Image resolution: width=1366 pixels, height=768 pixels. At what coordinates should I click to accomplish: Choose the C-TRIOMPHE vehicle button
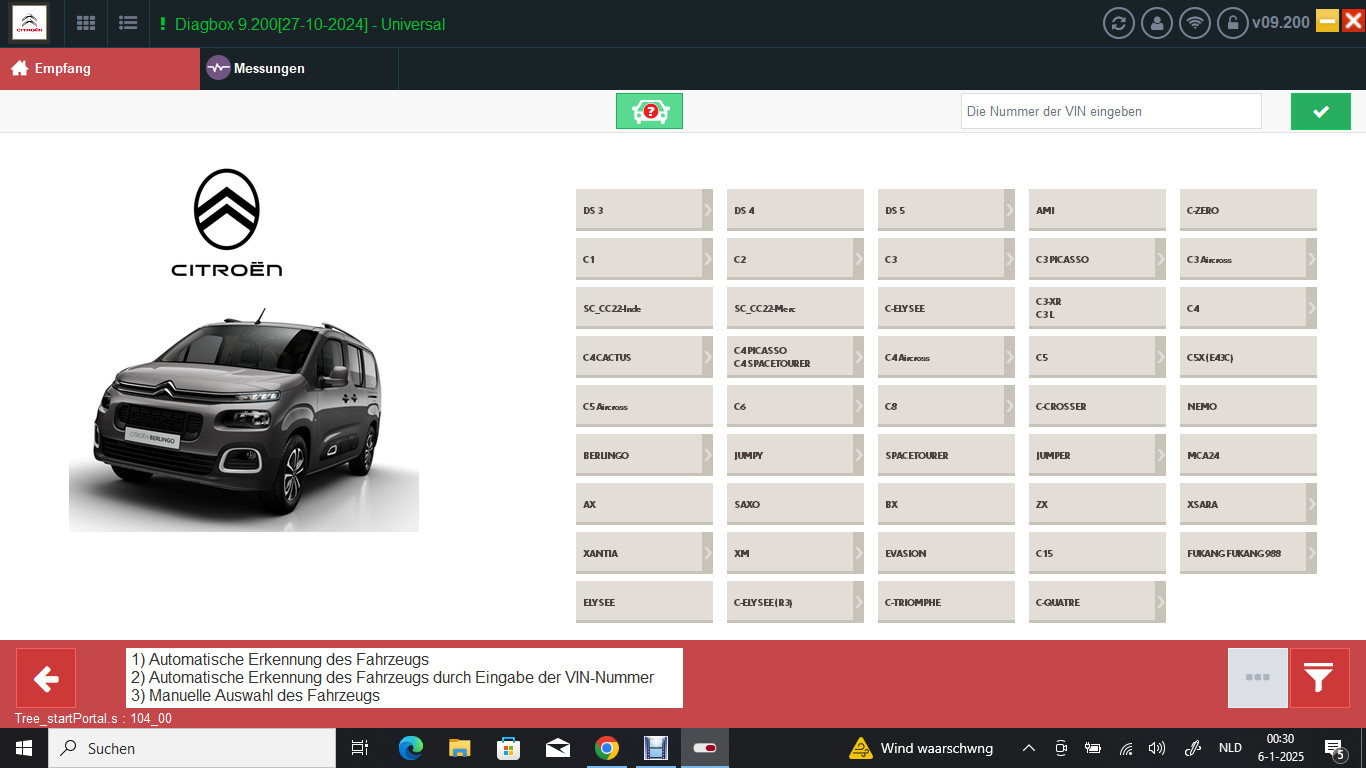pos(946,602)
